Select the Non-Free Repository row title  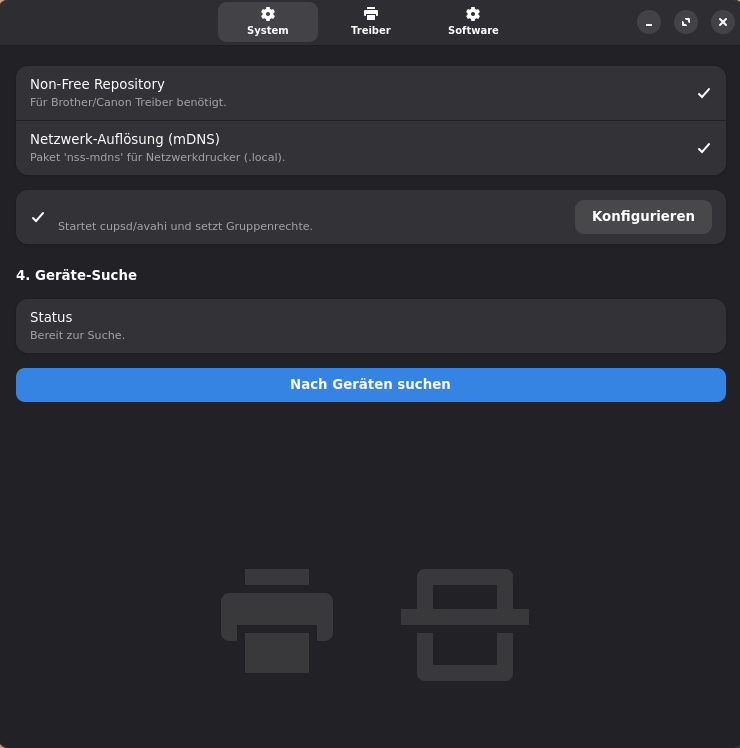pos(97,84)
